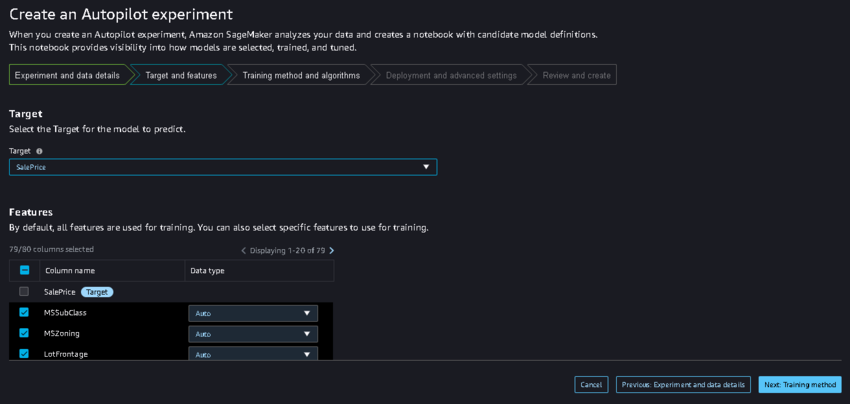Click the Data type column header

pos(207,271)
